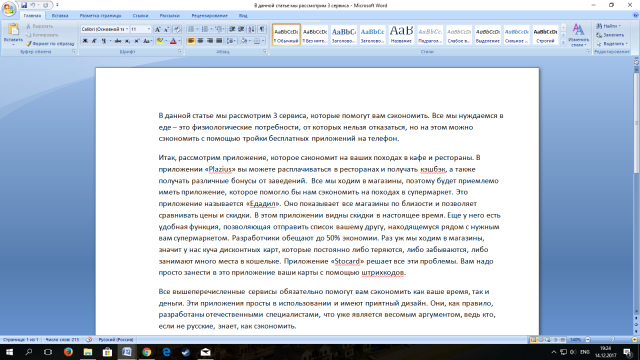Toggle strikethrough formatting
640x360 pixels.
118,41
